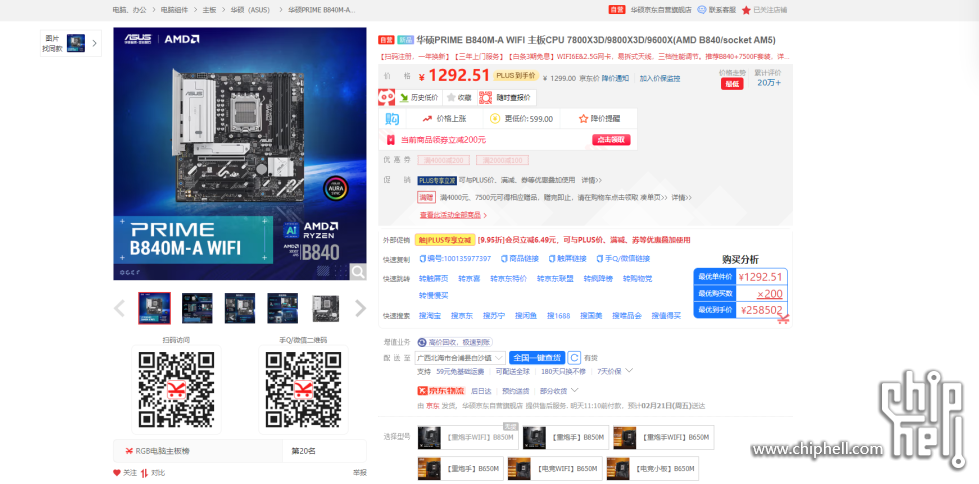Click 全国一键查货 button
The image size is (979, 484).
[x=536, y=358]
